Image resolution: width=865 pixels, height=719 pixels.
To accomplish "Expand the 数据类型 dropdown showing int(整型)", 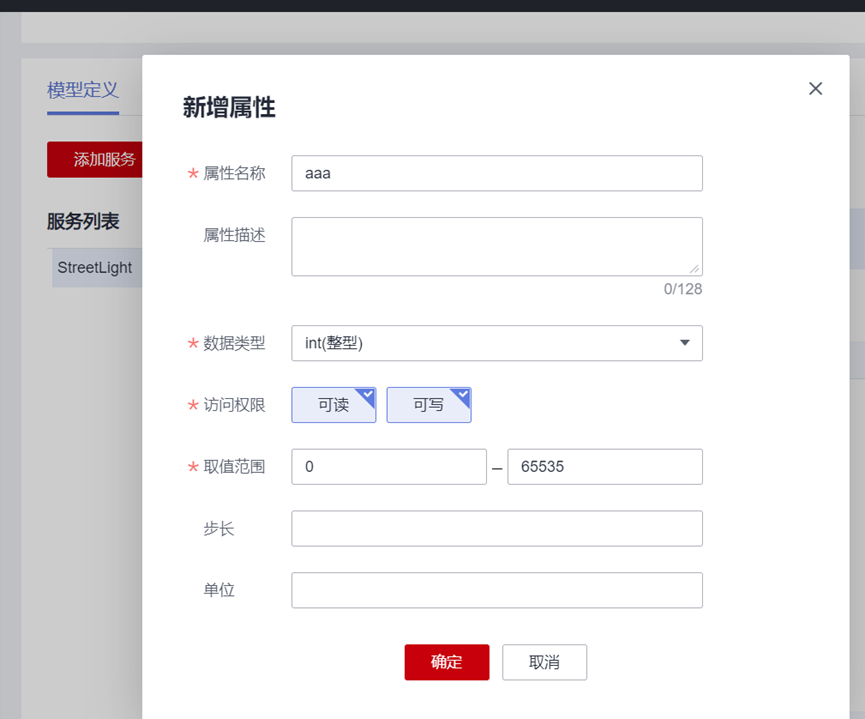I will click(x=496, y=343).
